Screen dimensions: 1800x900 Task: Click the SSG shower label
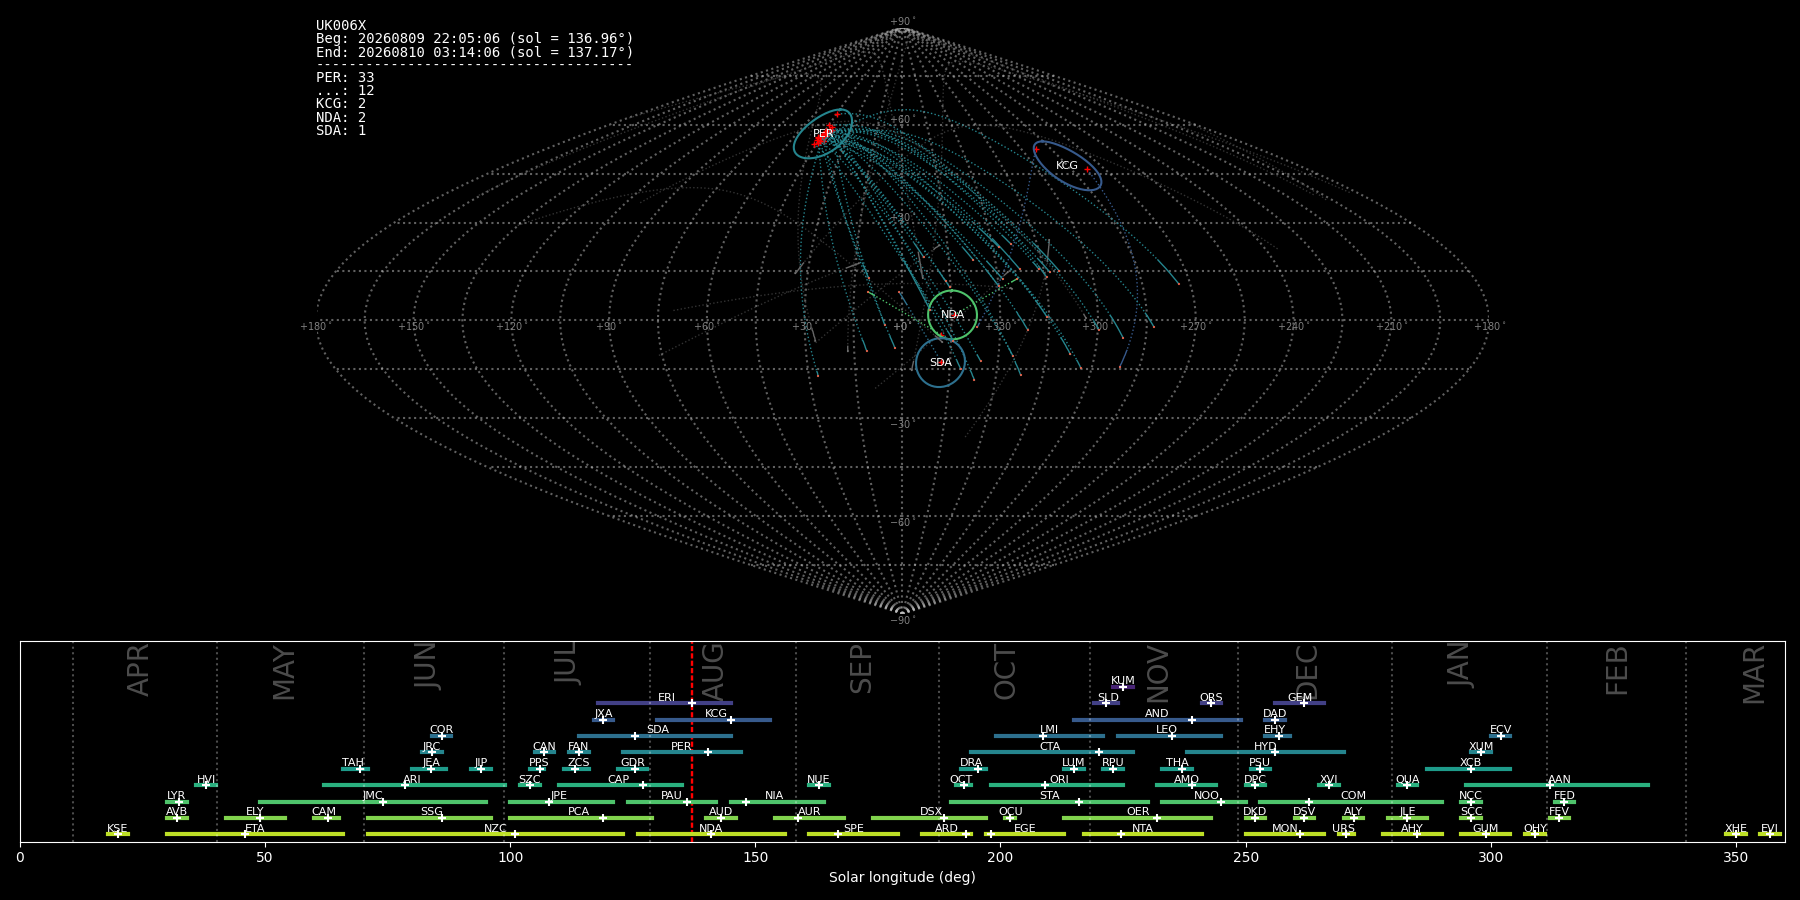[x=431, y=812]
